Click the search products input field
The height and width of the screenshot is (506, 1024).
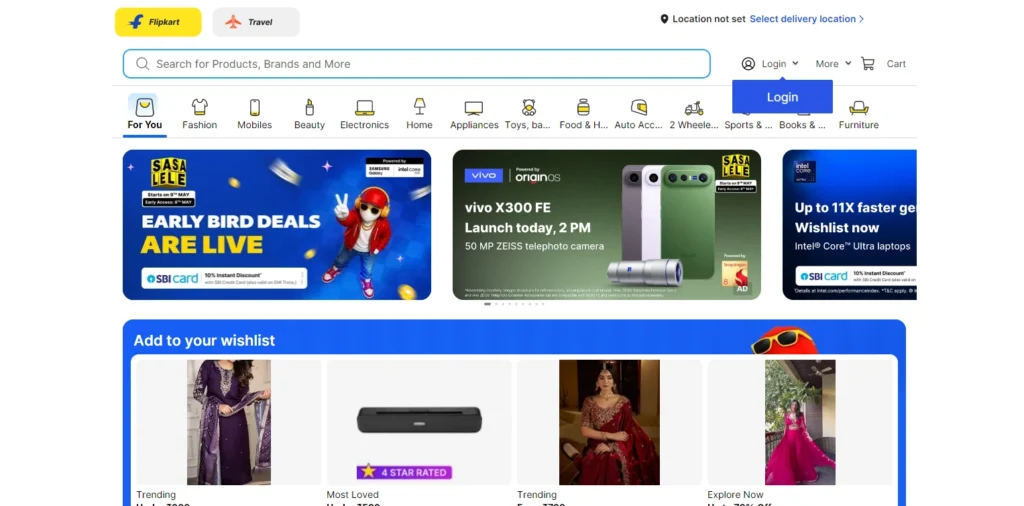417,64
